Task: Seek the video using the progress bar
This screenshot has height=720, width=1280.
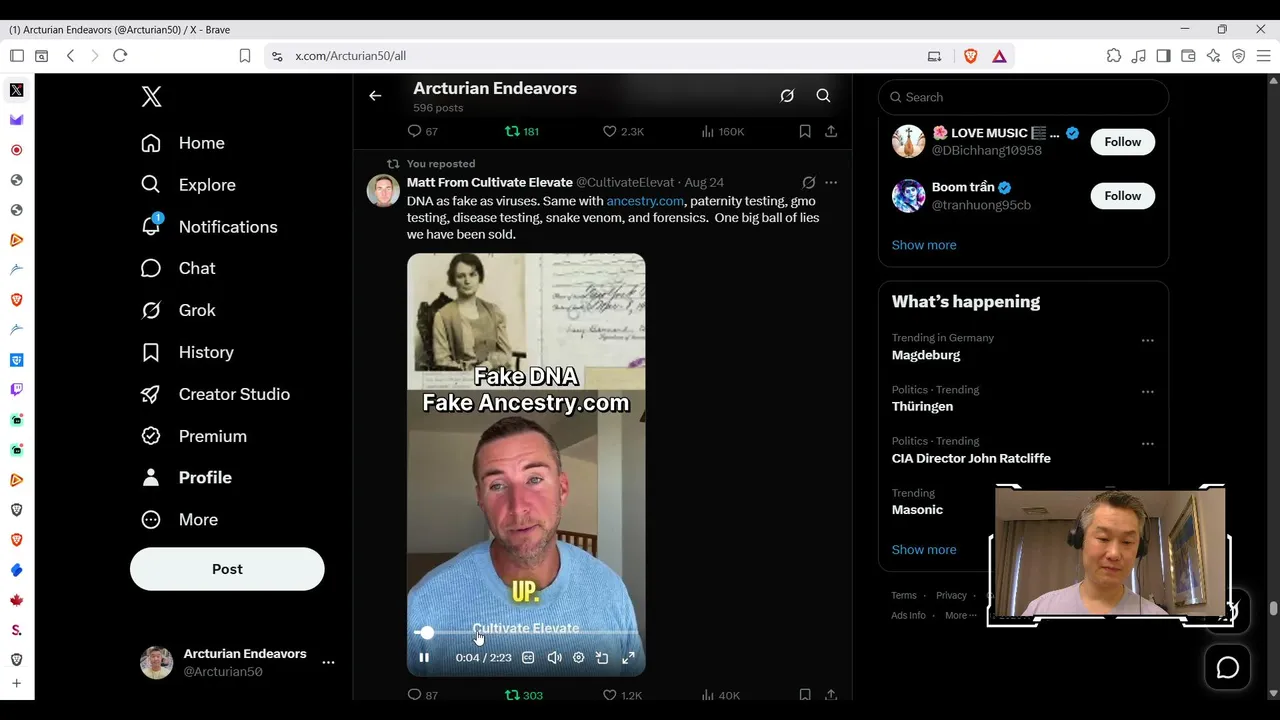Action: (x=526, y=632)
